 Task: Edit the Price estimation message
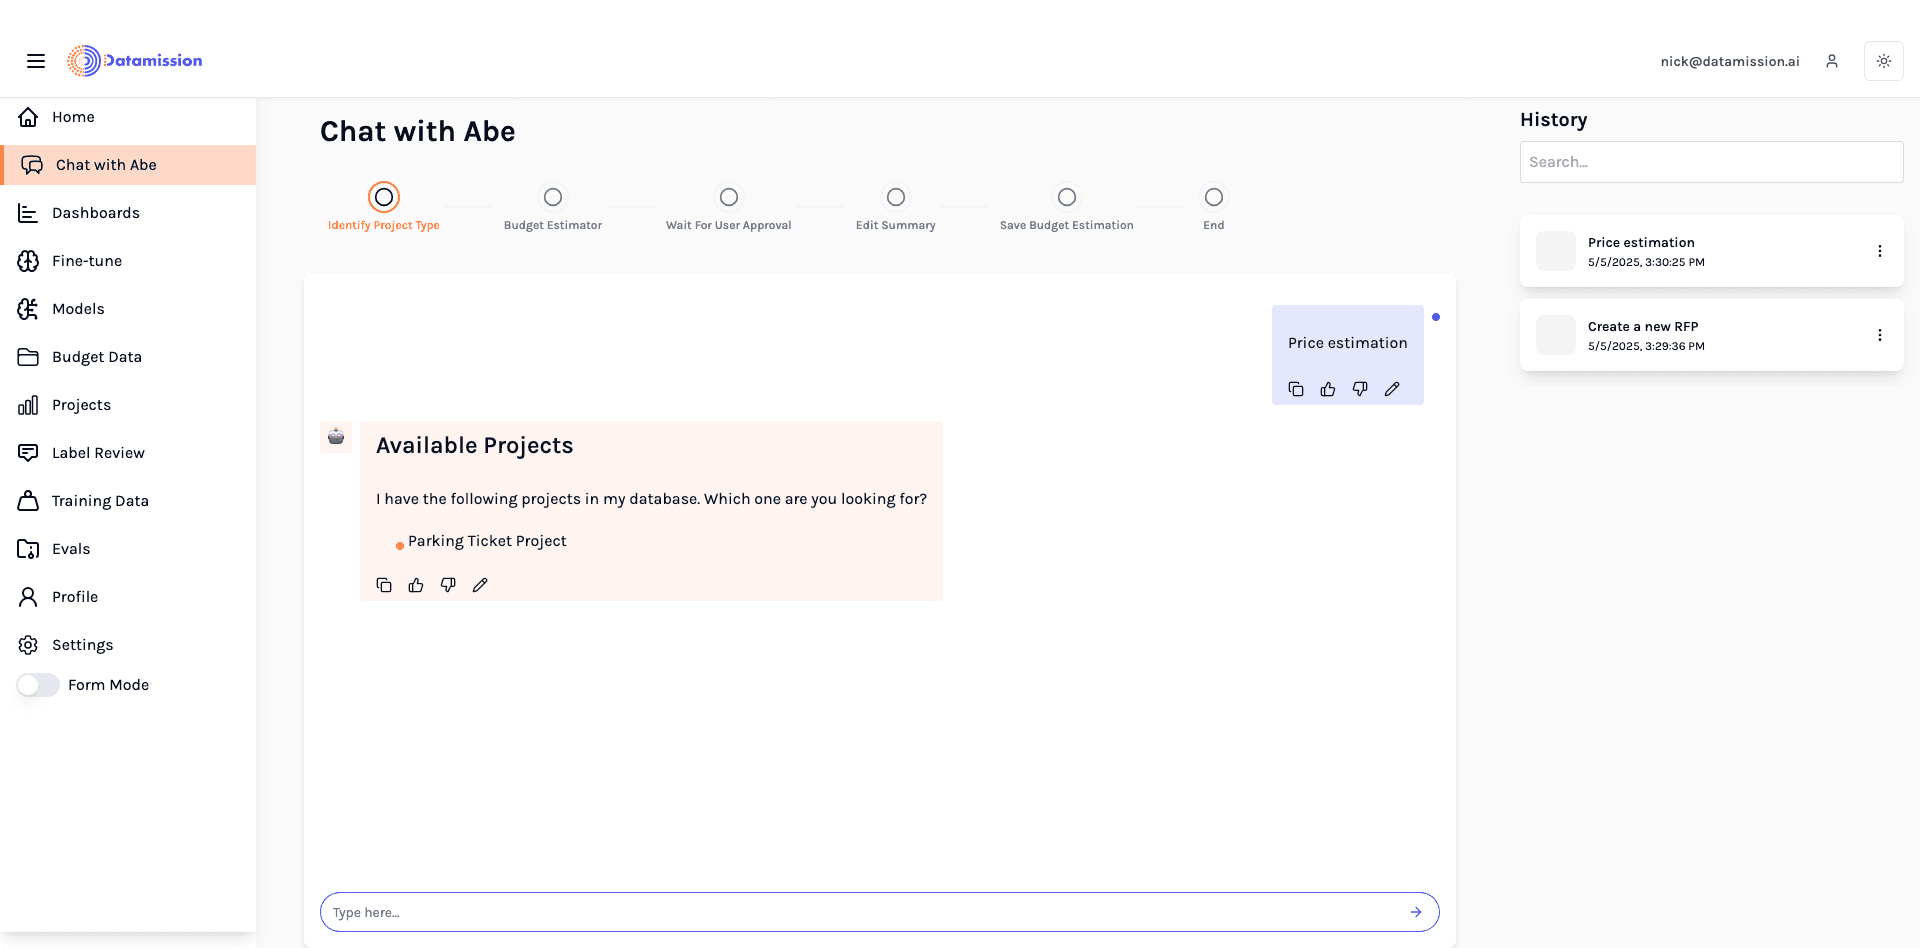(x=1392, y=389)
